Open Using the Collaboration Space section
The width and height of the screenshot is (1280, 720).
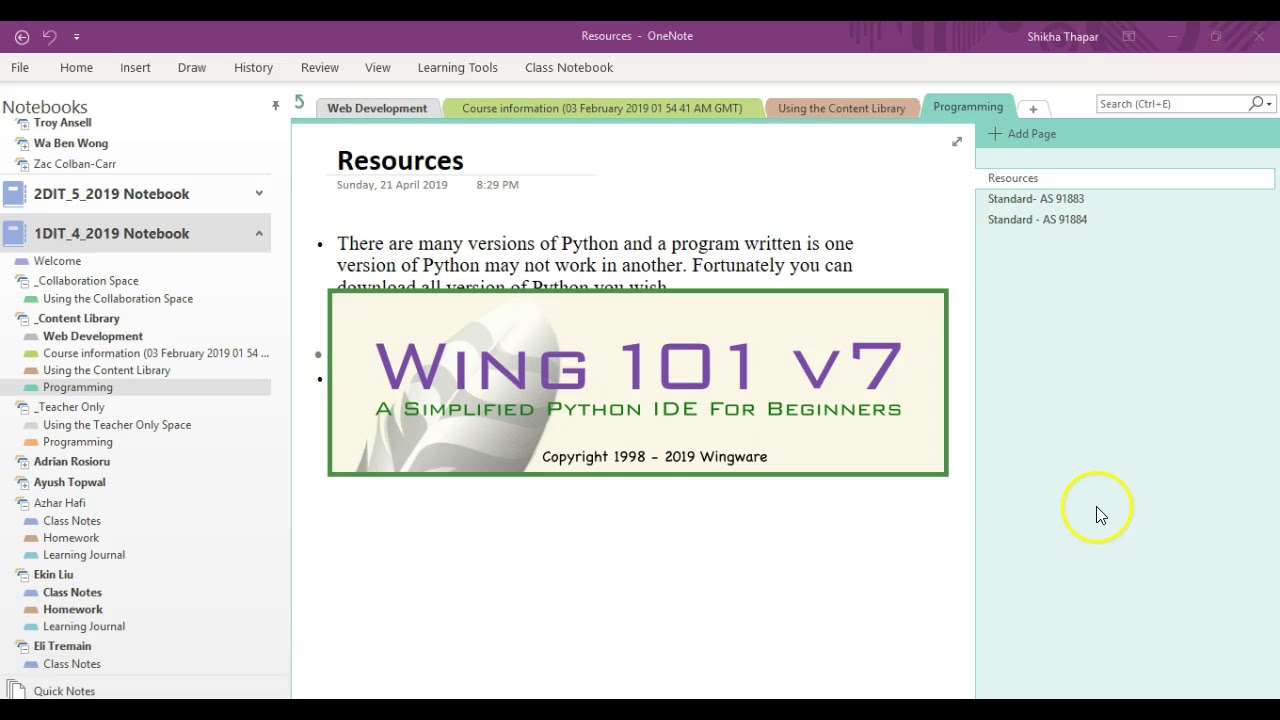coord(118,299)
